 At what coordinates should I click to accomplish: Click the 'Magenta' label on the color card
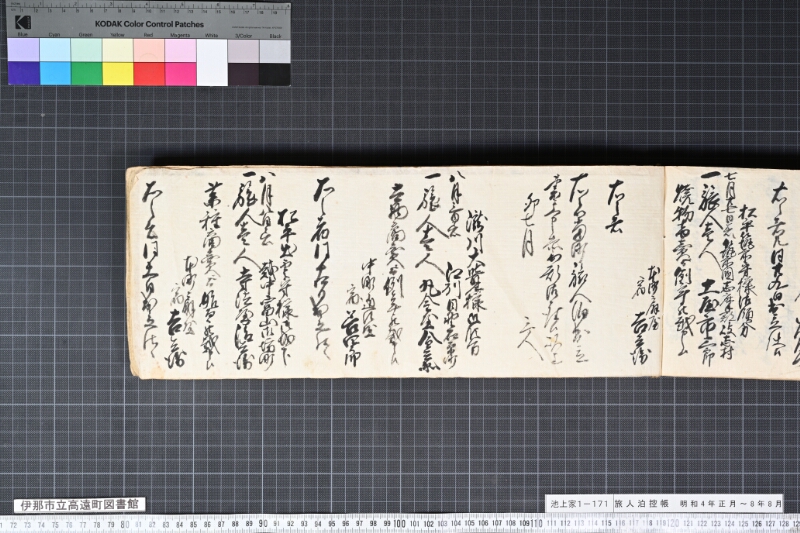pyautogui.click(x=180, y=35)
